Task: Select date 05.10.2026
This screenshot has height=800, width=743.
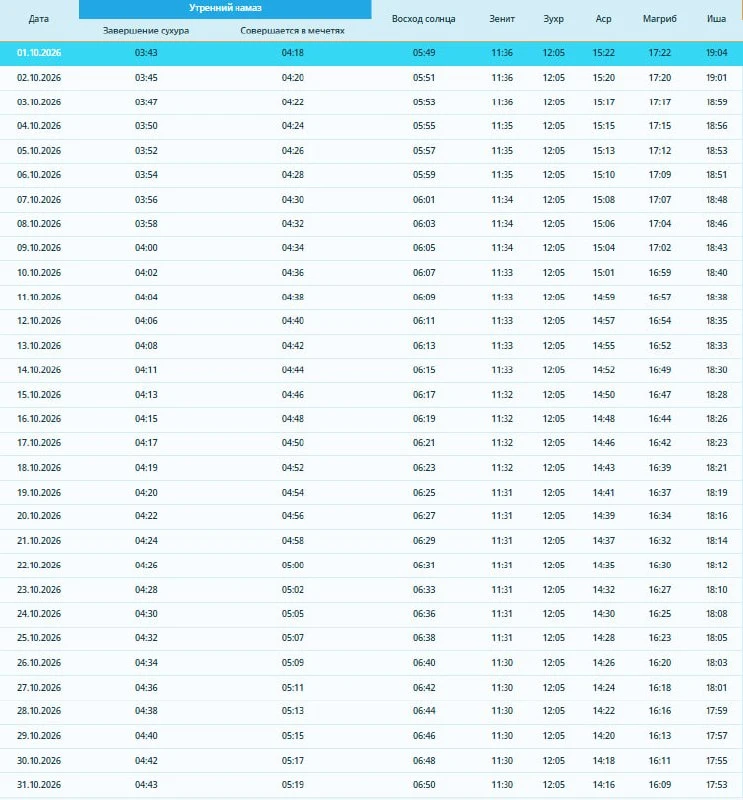Action: 39,151
